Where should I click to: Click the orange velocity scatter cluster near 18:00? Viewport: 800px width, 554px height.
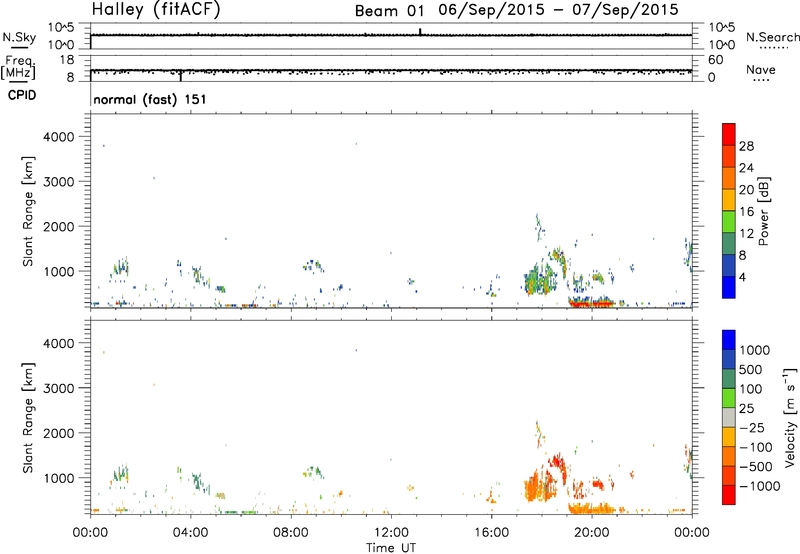coord(540,485)
